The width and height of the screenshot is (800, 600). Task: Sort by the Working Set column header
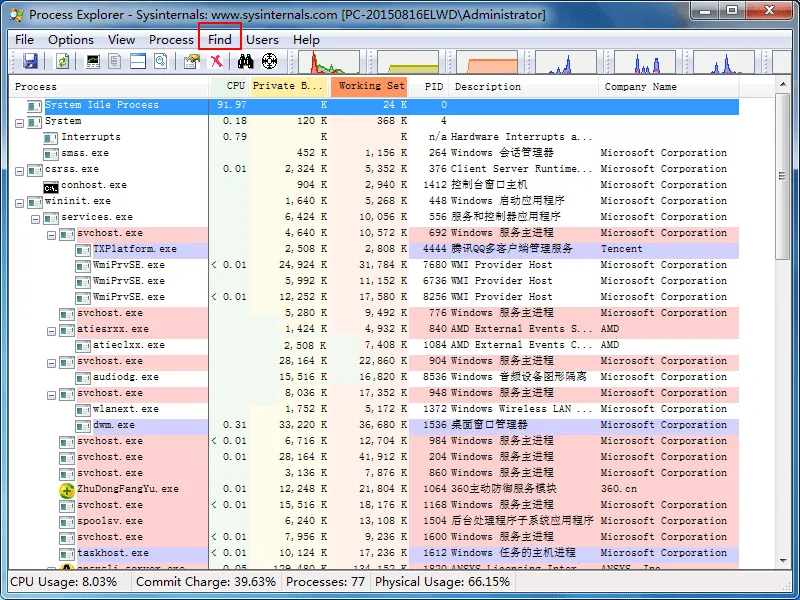[369, 86]
